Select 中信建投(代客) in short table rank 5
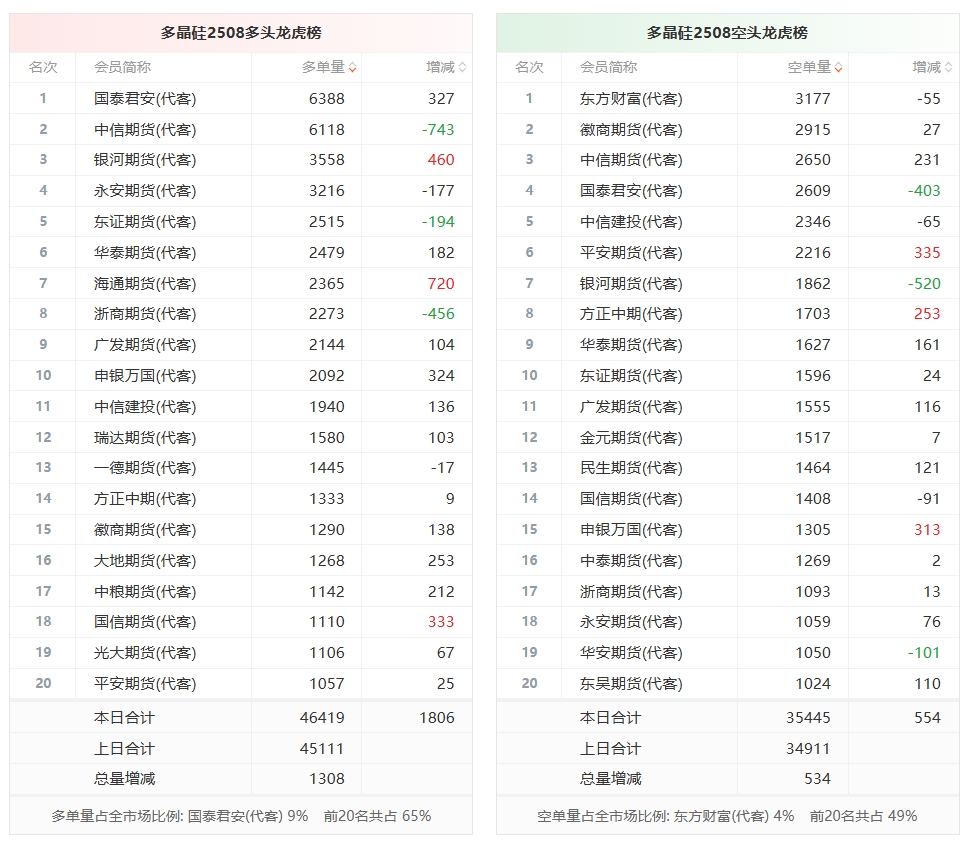The height and width of the screenshot is (847, 975). (x=631, y=222)
